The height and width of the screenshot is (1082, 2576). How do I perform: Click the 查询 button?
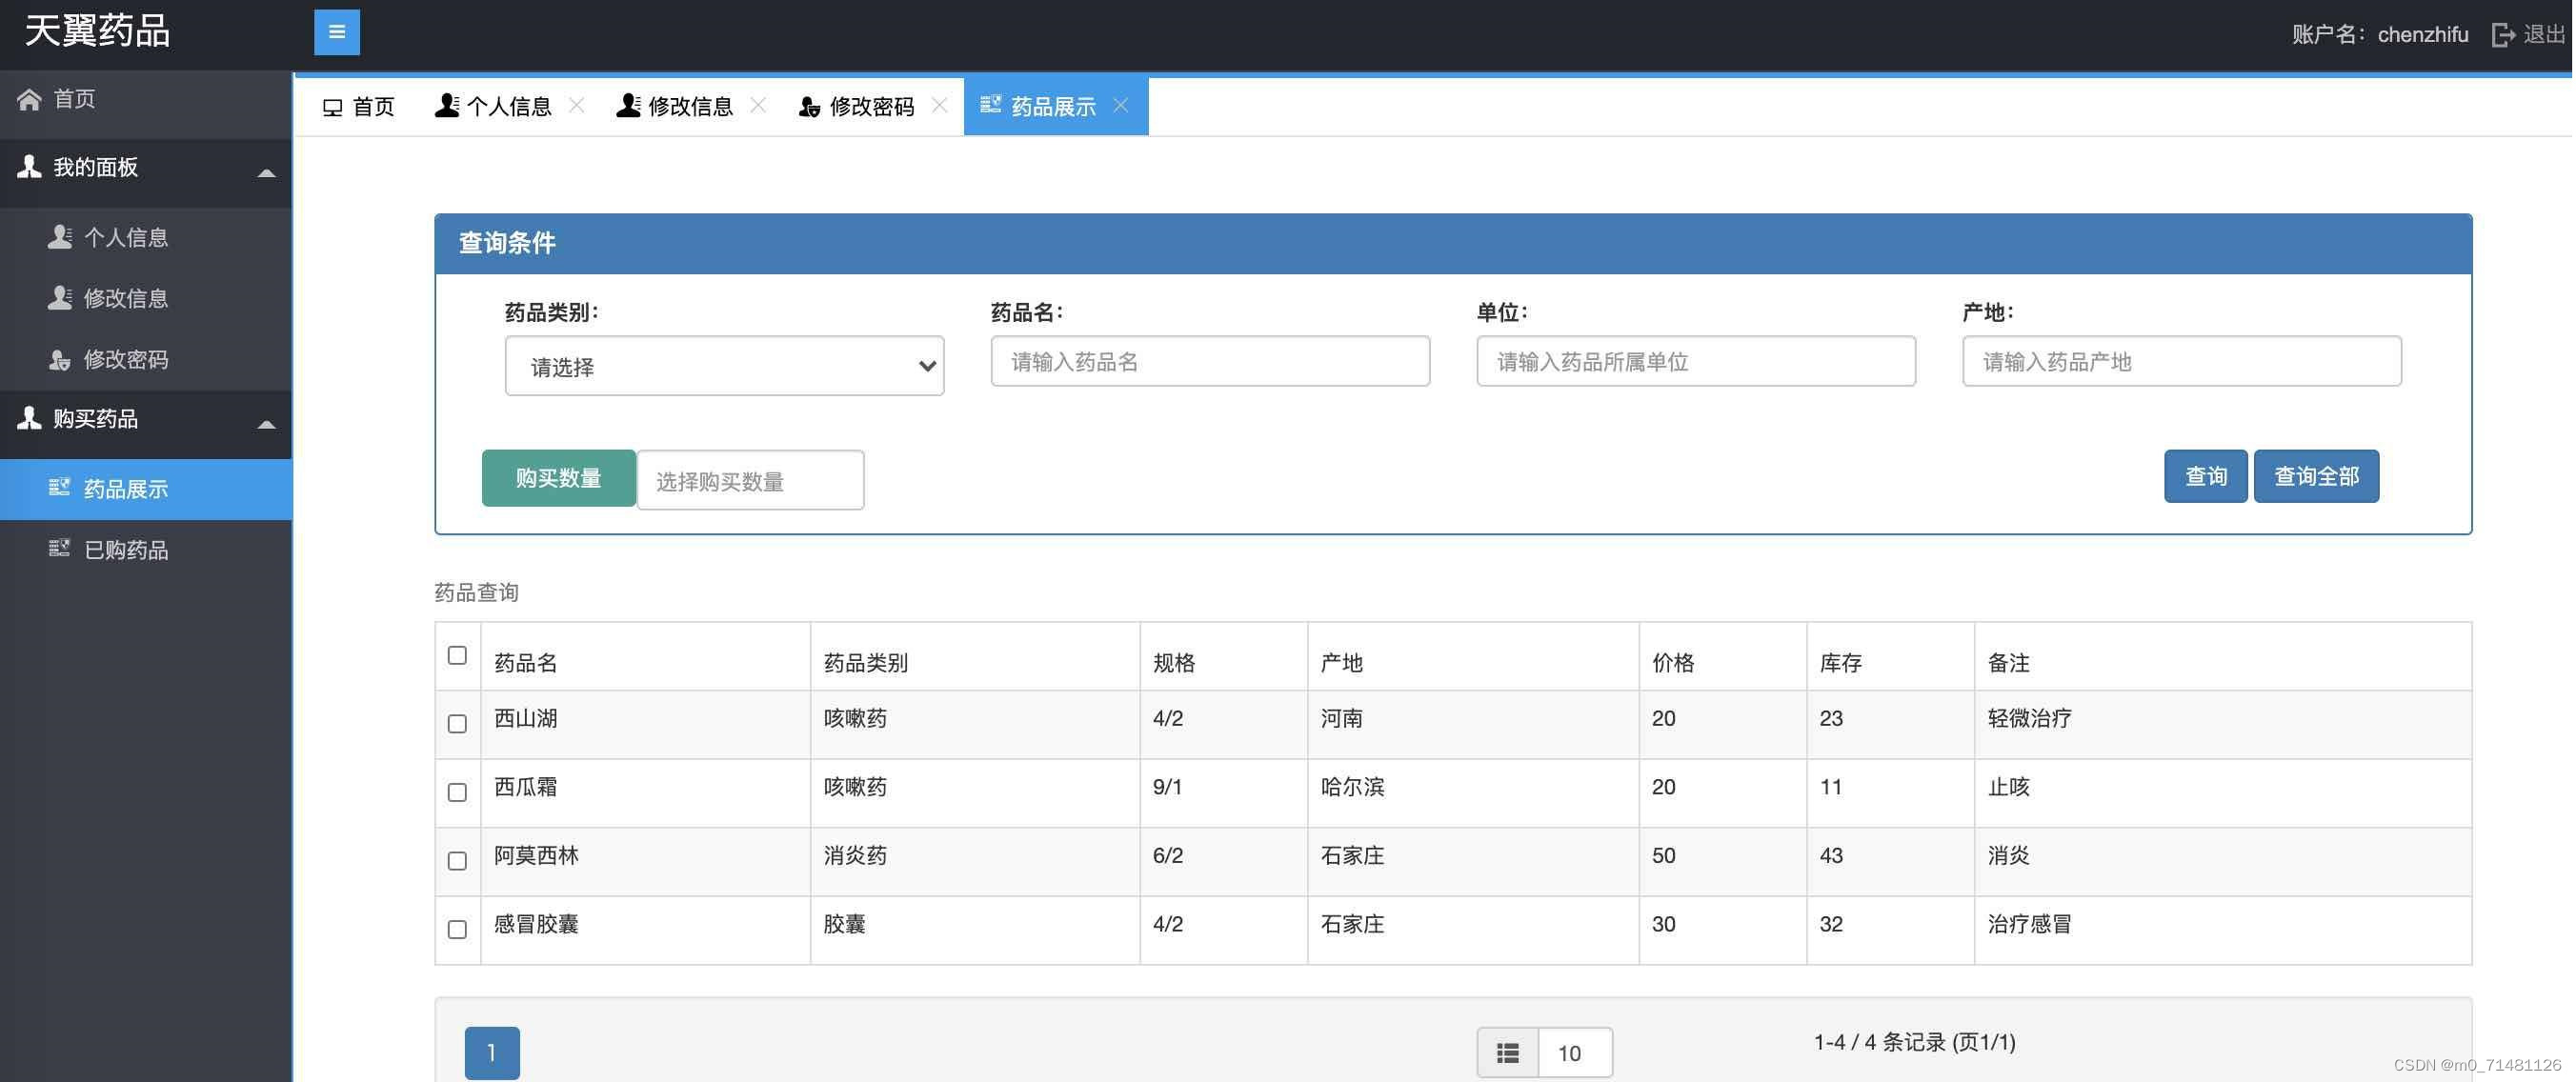pyautogui.click(x=2205, y=476)
